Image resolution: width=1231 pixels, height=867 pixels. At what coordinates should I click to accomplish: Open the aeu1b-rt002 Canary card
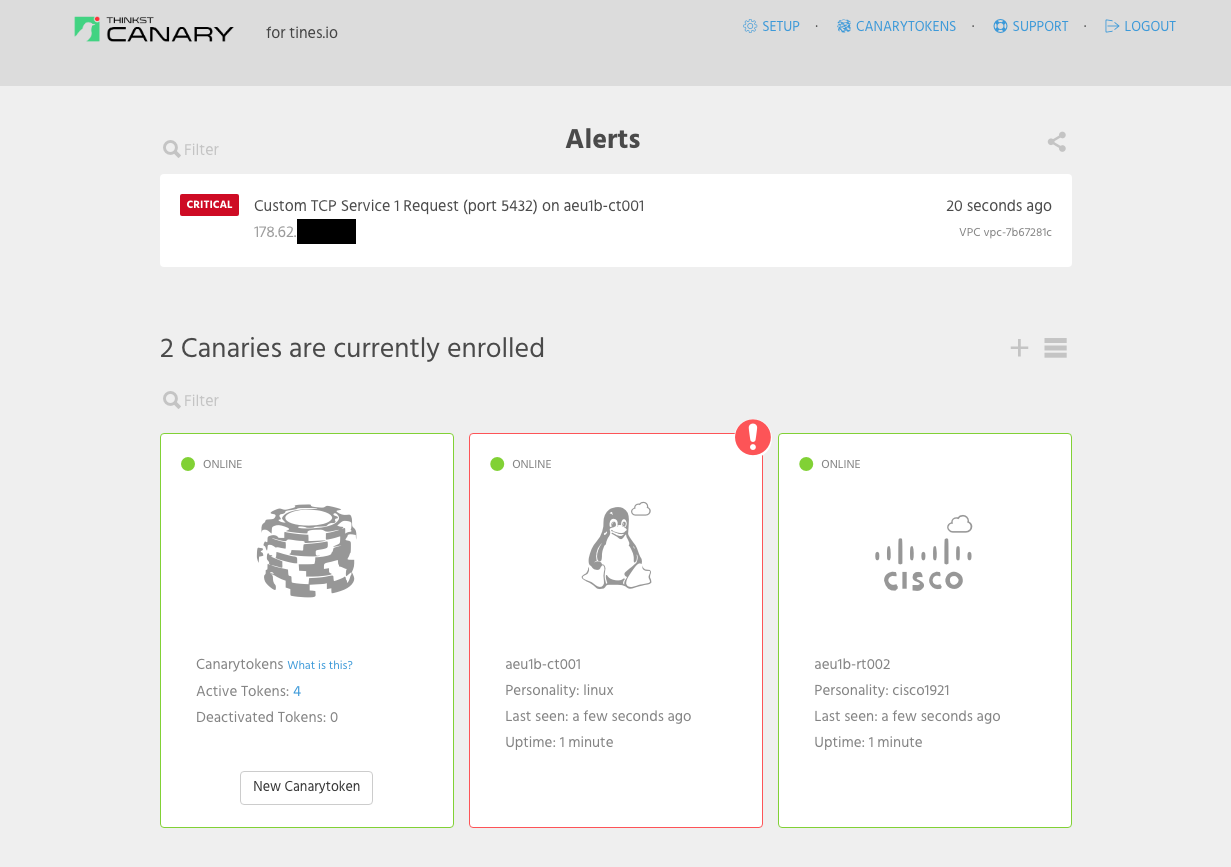coord(925,630)
